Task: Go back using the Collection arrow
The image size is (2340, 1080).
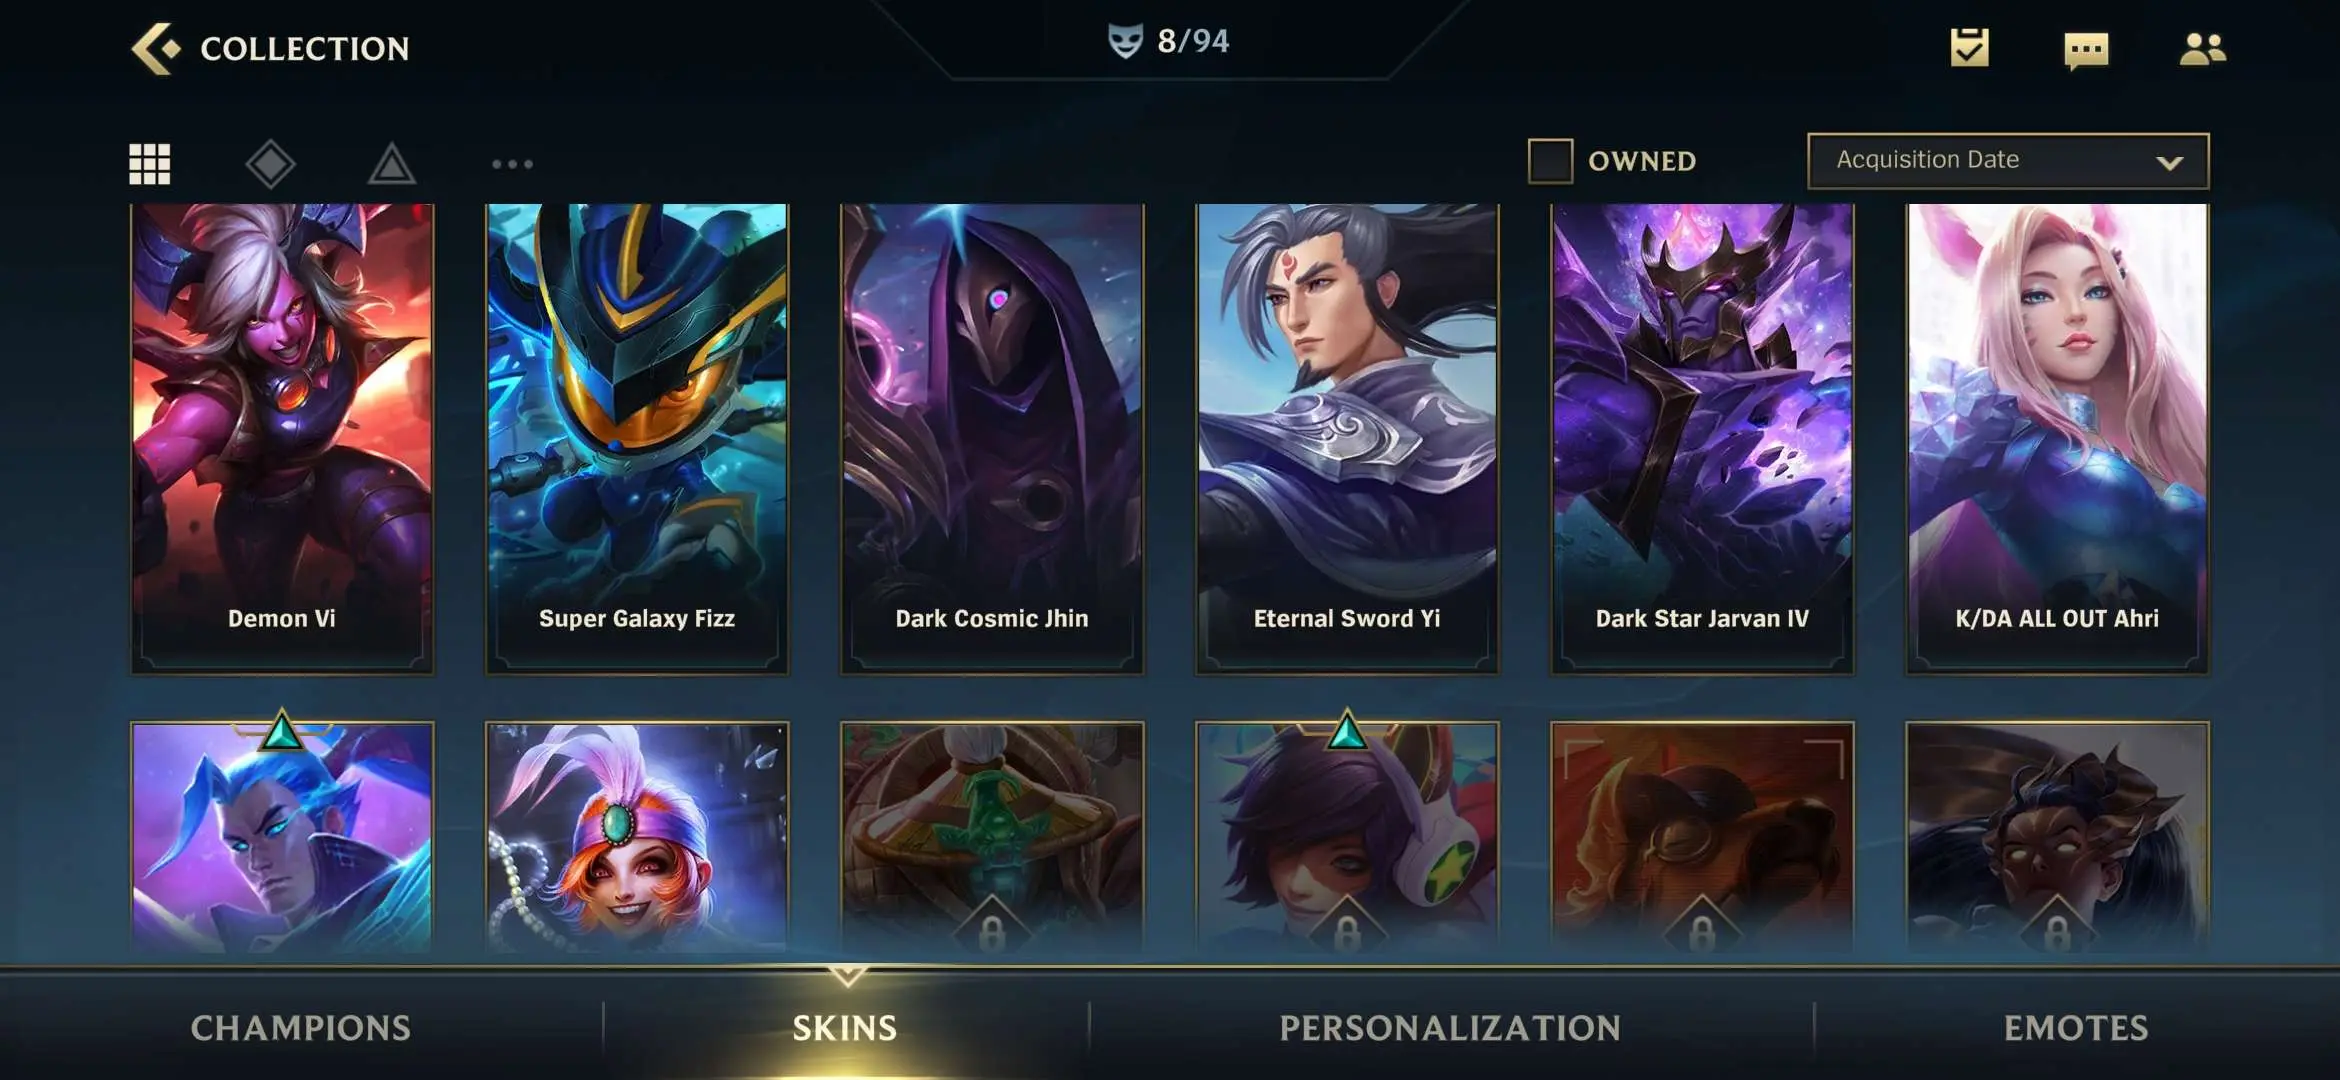Action: [156, 48]
